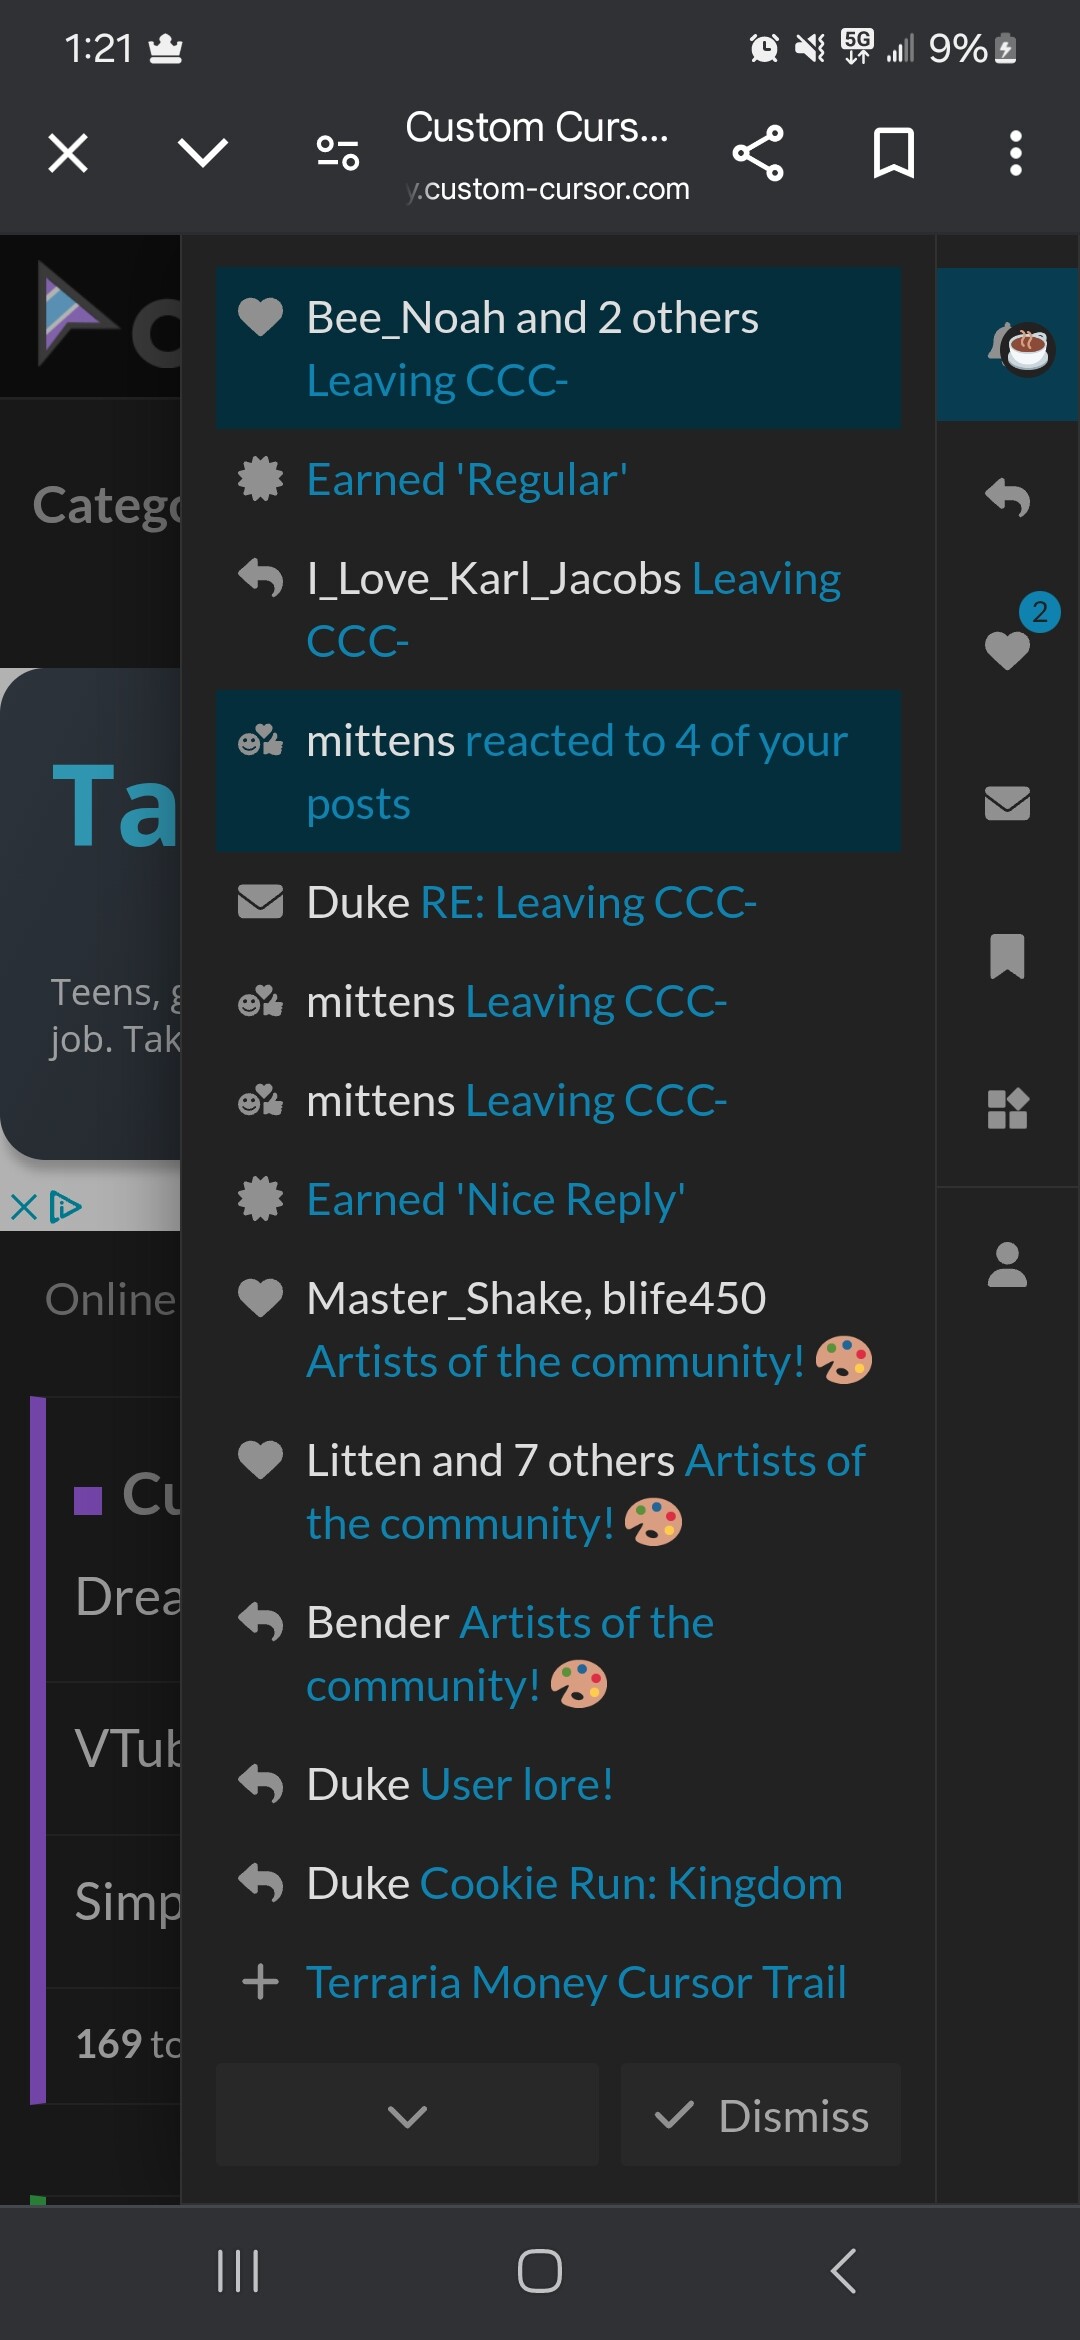Open the likes tab with badge 2
1080x2340 pixels.
[1007, 650]
